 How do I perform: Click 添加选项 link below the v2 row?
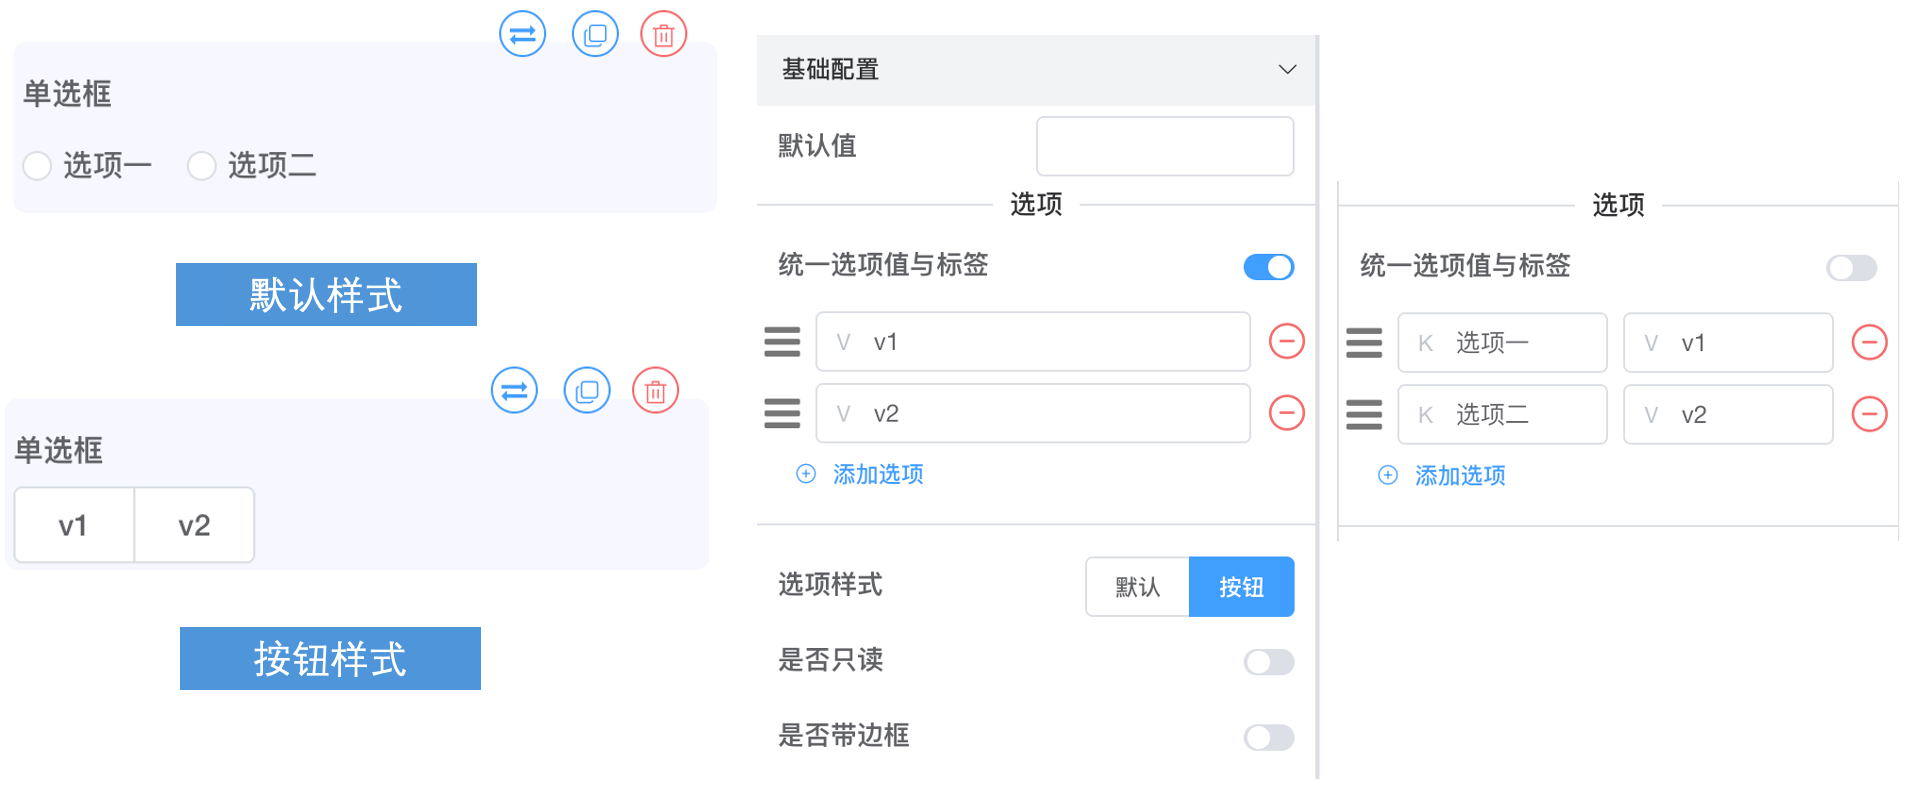pos(876,474)
